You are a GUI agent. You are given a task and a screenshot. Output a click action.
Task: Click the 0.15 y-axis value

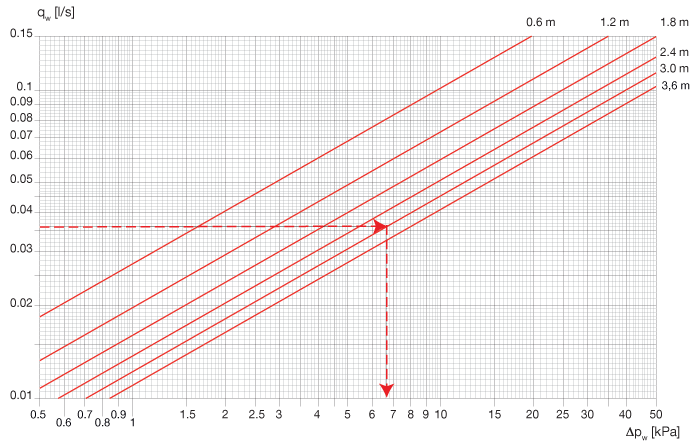click(21, 33)
